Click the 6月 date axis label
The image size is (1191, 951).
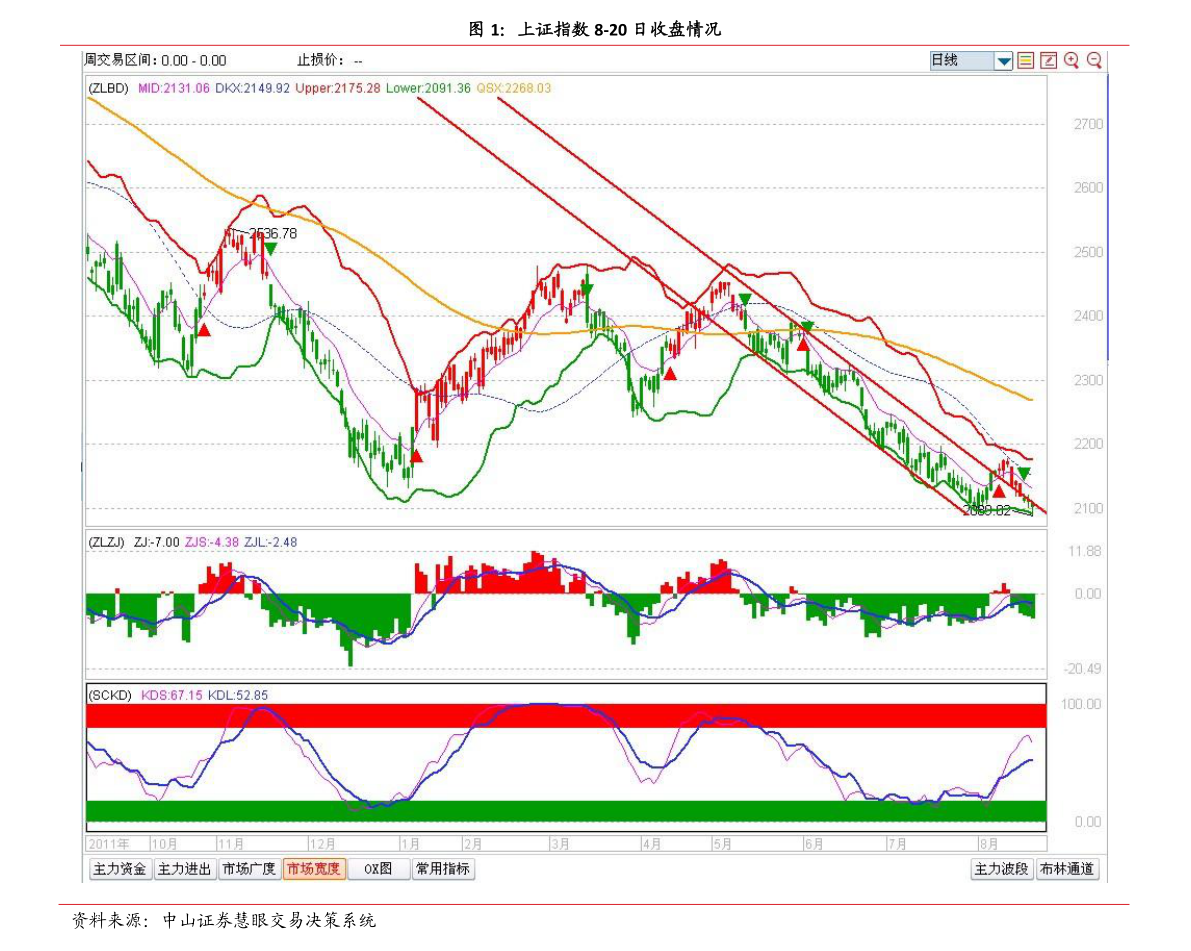(813, 844)
